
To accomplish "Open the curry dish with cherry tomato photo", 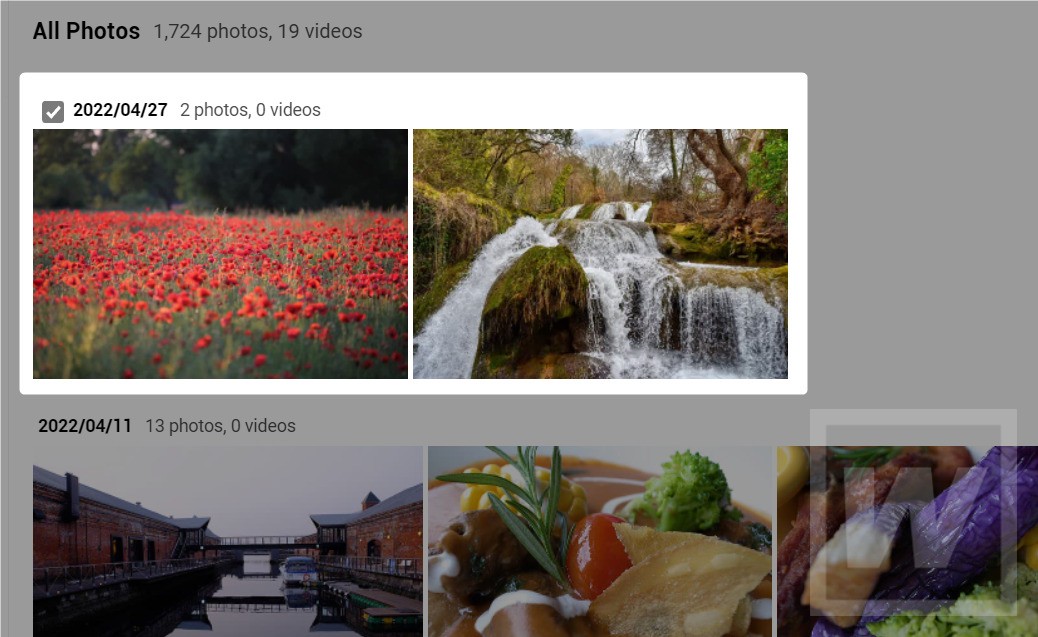I will click(600, 542).
